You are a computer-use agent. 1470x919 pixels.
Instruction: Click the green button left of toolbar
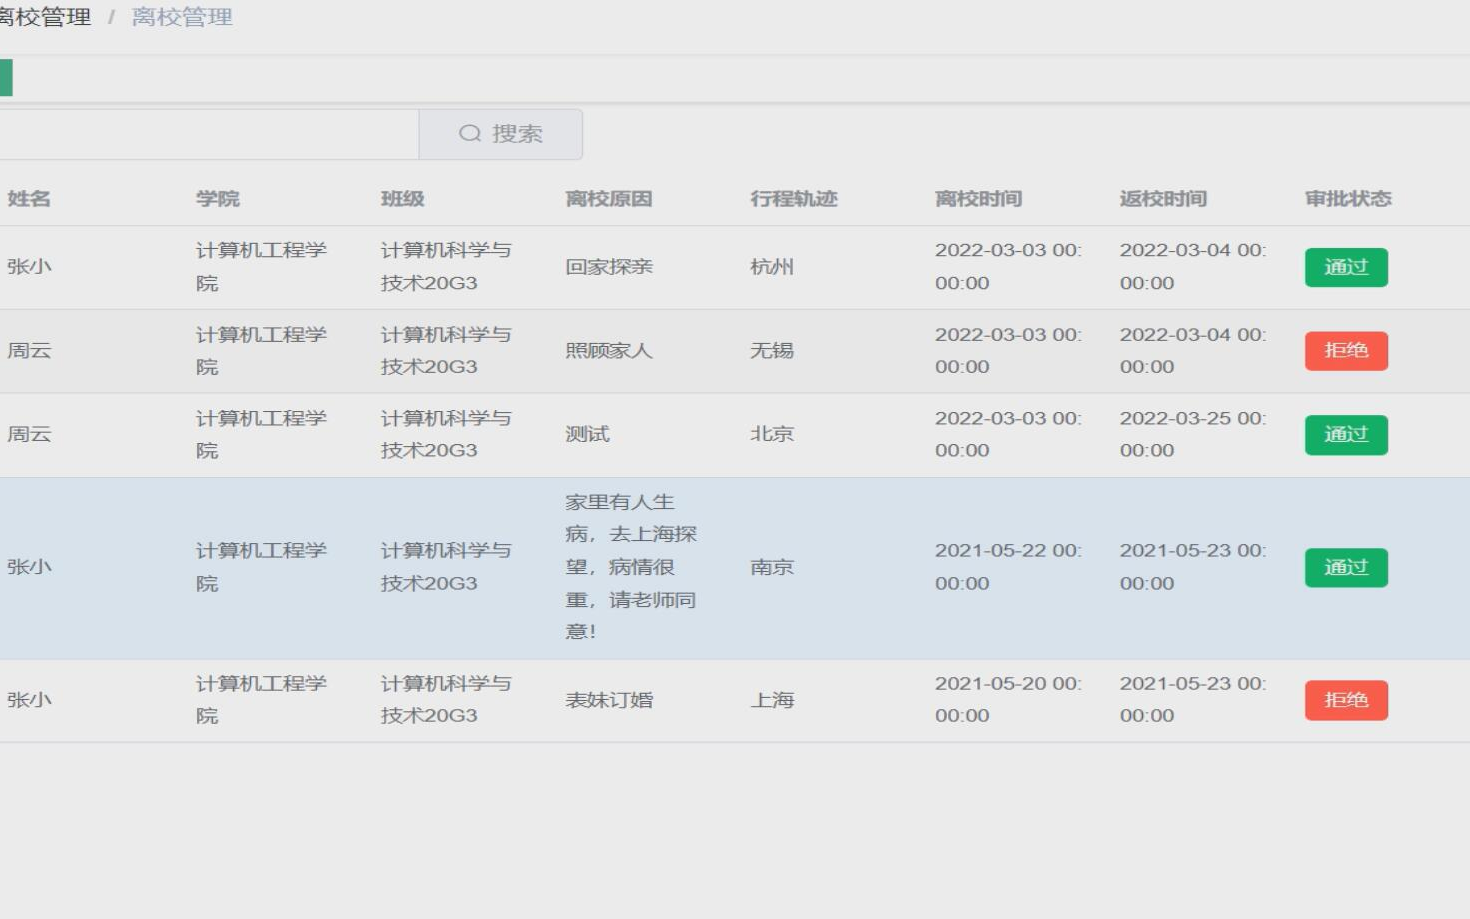(x=6, y=78)
